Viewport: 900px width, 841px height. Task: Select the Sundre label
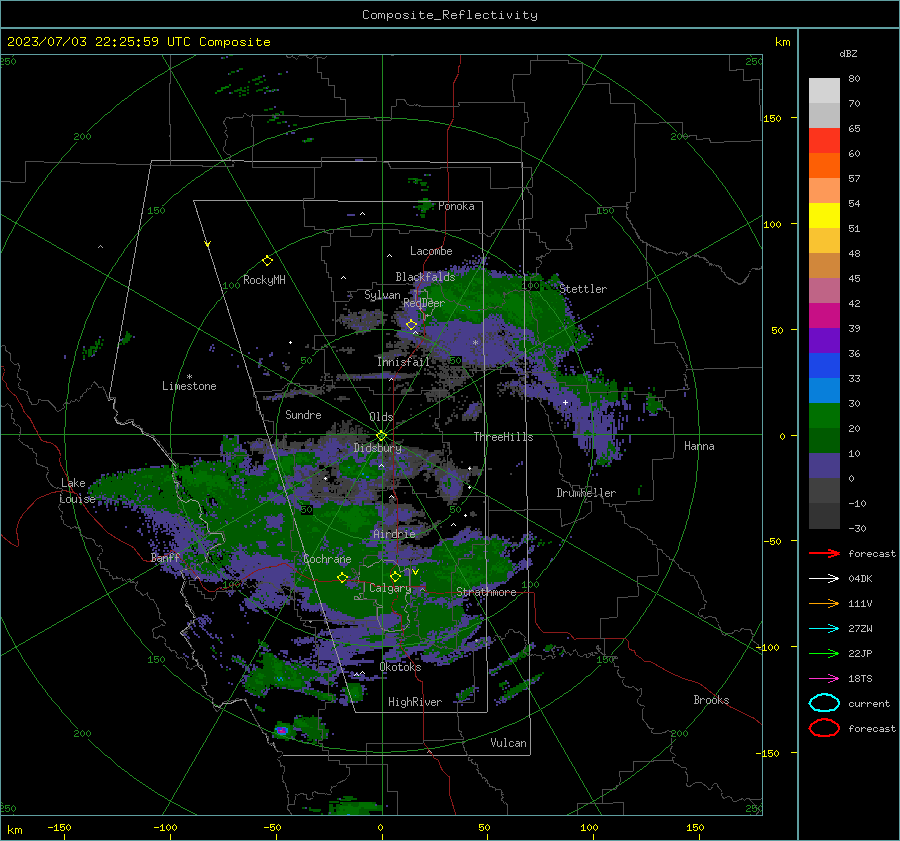(303, 414)
